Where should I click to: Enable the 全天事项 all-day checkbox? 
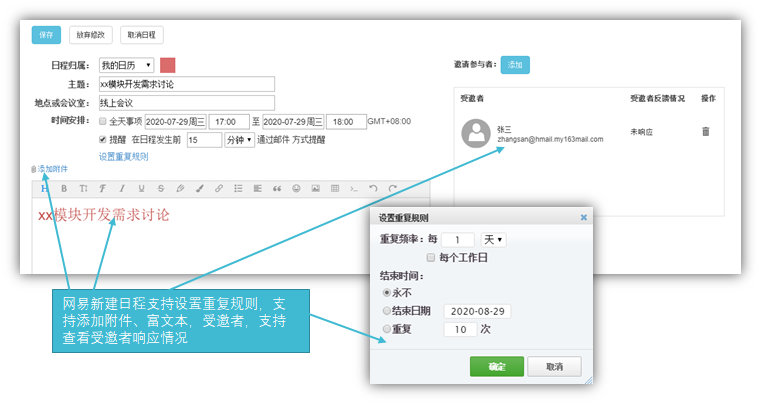(x=102, y=121)
